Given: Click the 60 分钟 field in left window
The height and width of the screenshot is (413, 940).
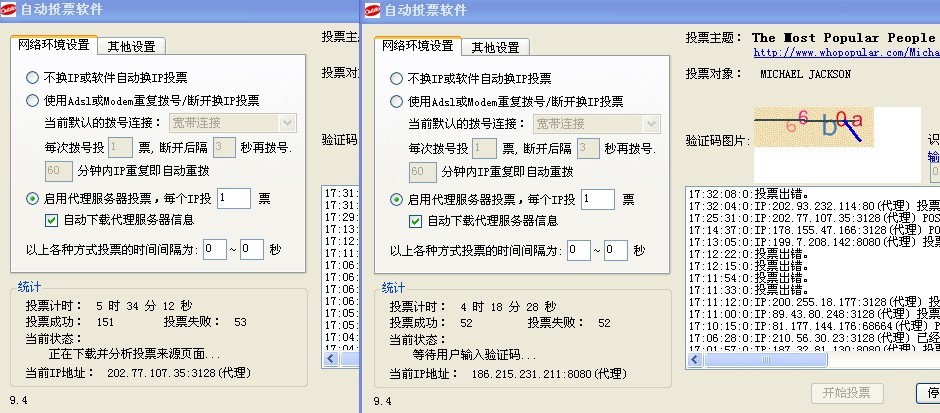Looking at the screenshot, I should 59,171.
